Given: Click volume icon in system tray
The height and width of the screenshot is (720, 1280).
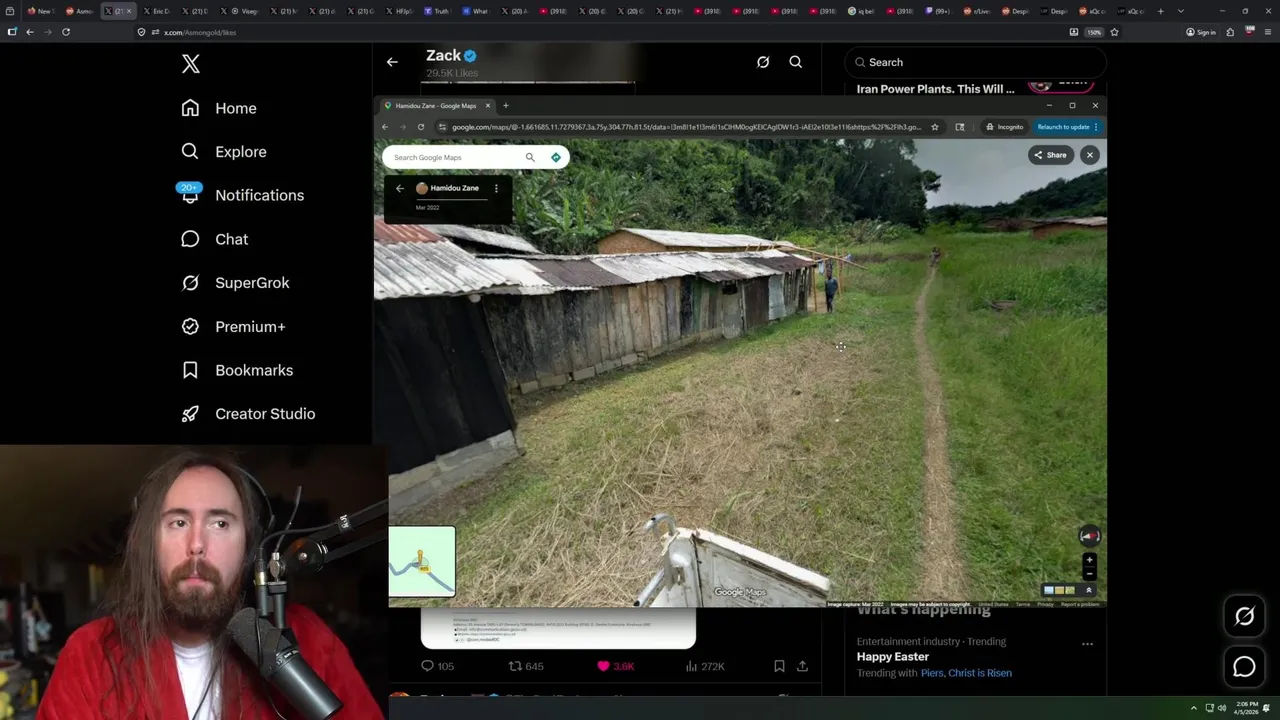Looking at the screenshot, I should click(x=1221, y=708).
